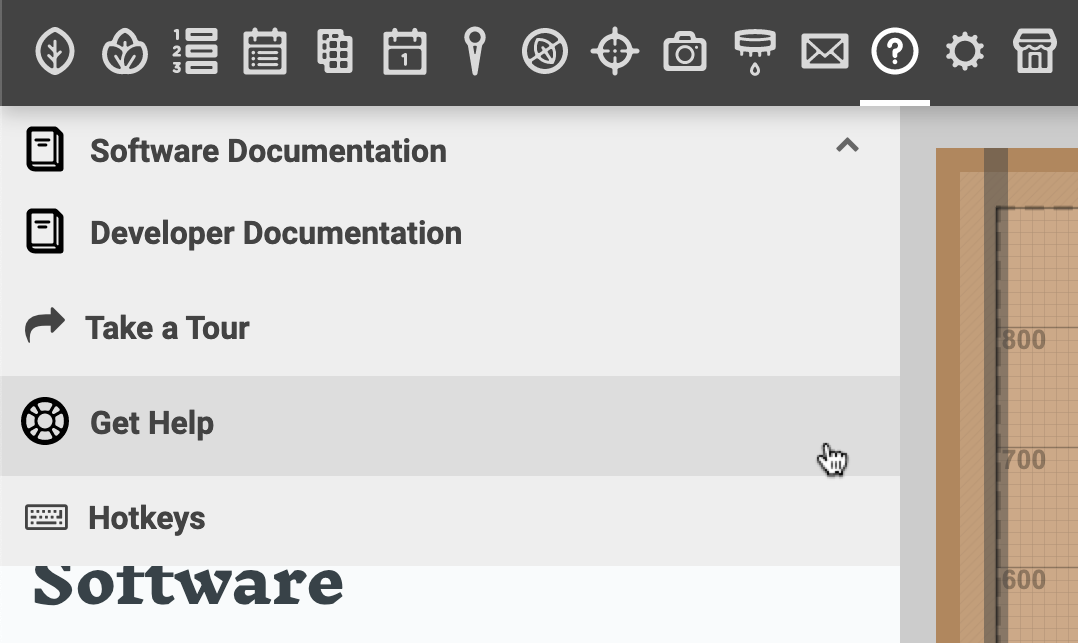
Task: Select the varieties icon with three leaves
Action: [124, 52]
